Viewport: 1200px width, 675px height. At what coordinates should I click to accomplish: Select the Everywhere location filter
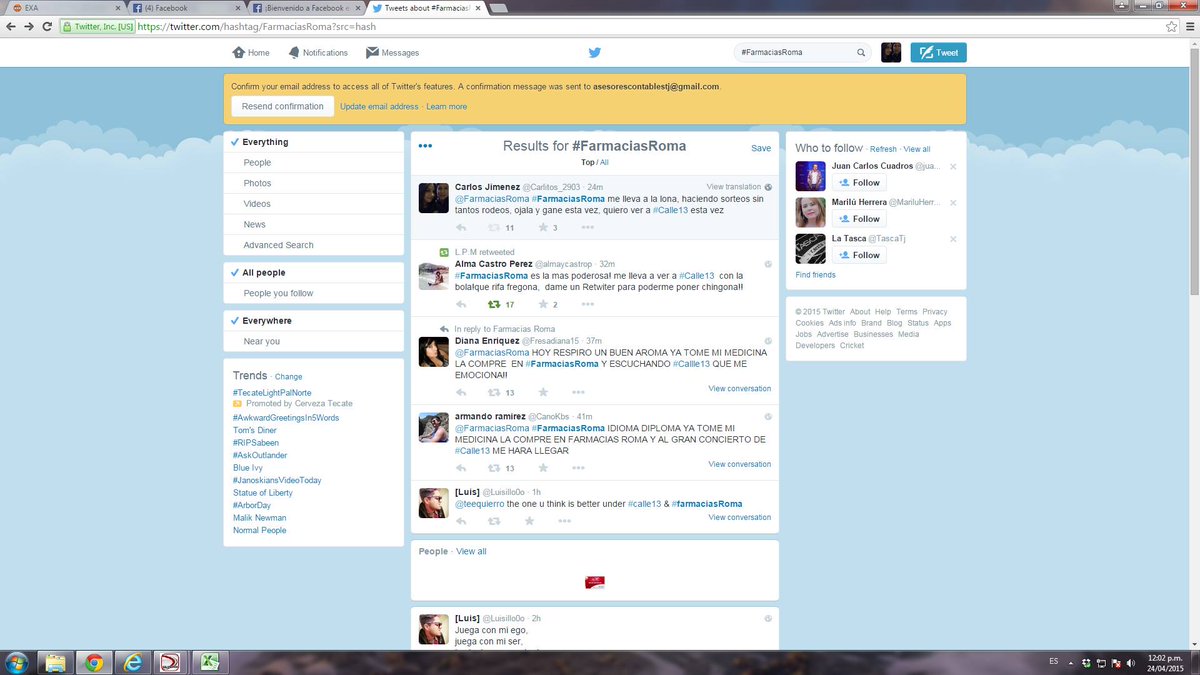pyautogui.click(x=314, y=321)
